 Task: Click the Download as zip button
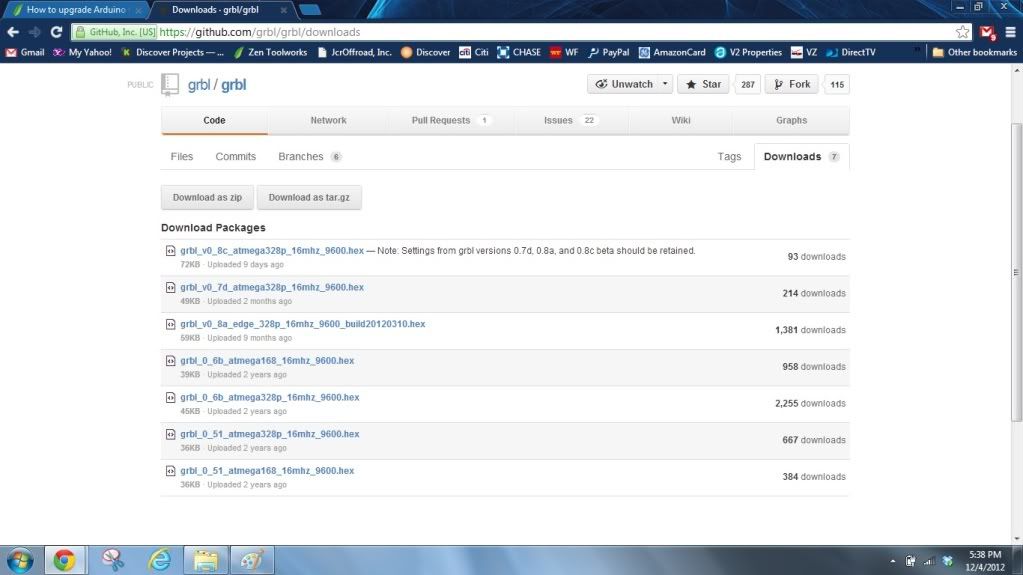pos(207,197)
